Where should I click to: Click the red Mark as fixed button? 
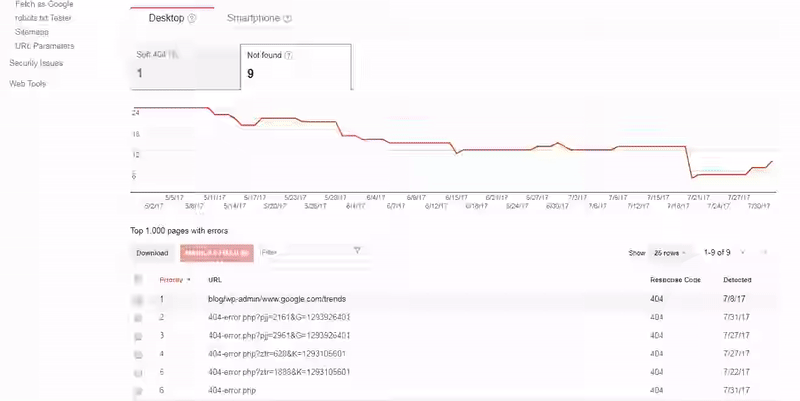(x=215, y=253)
